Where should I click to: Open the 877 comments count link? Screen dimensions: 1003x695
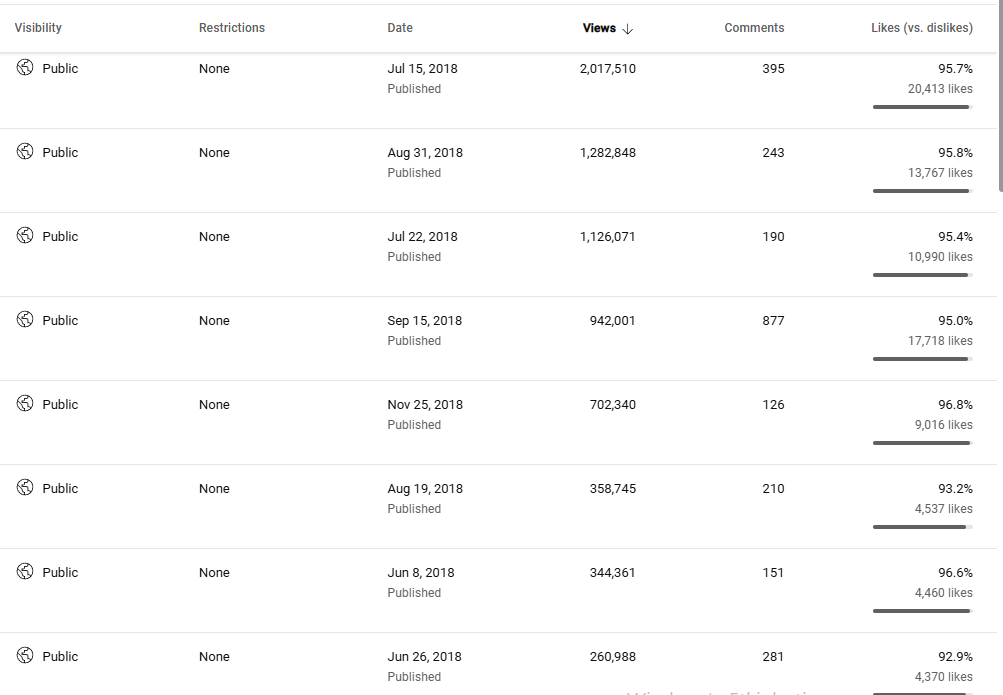773,321
